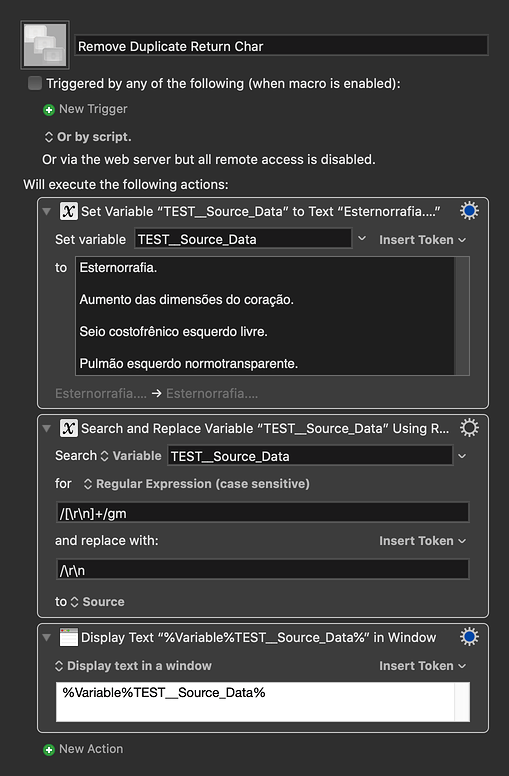Click the Search and Replace action's X icon

[68, 428]
